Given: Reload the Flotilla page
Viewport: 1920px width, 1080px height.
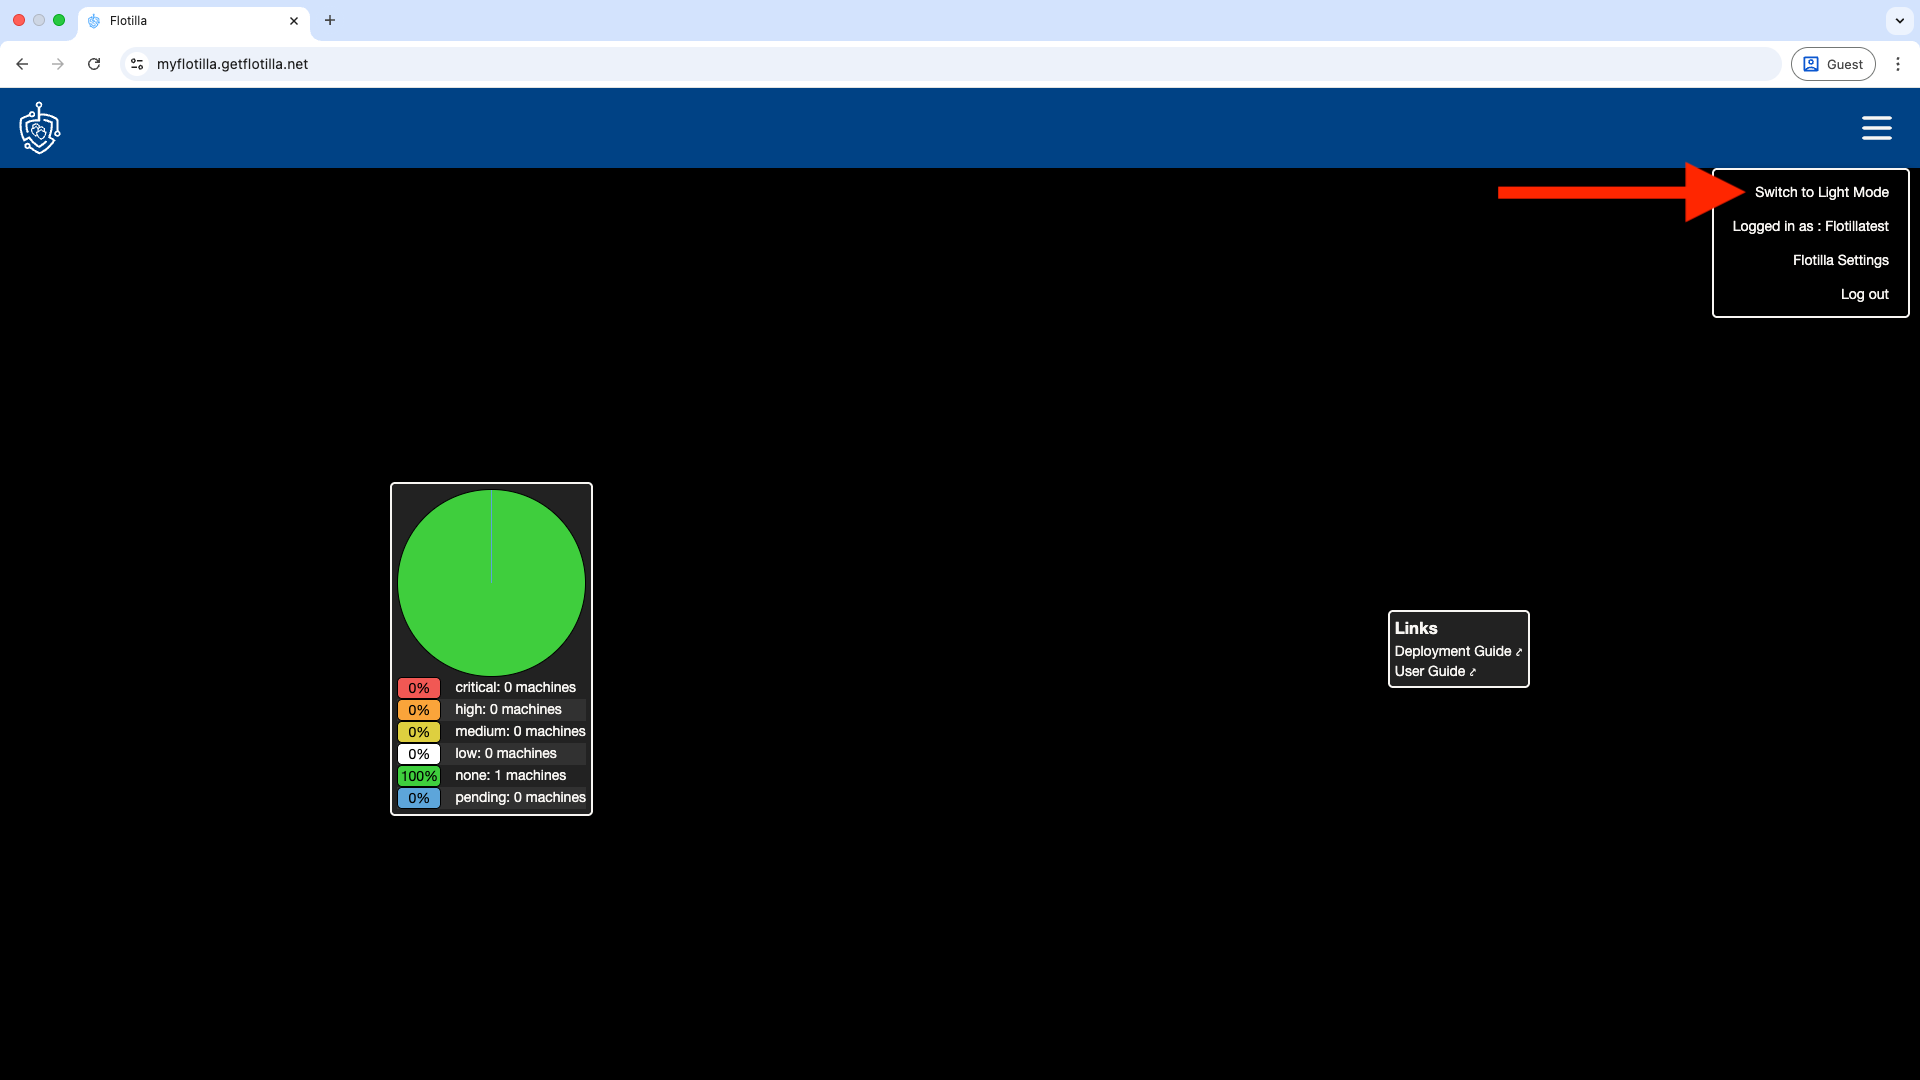Looking at the screenshot, I should pyautogui.click(x=94, y=63).
